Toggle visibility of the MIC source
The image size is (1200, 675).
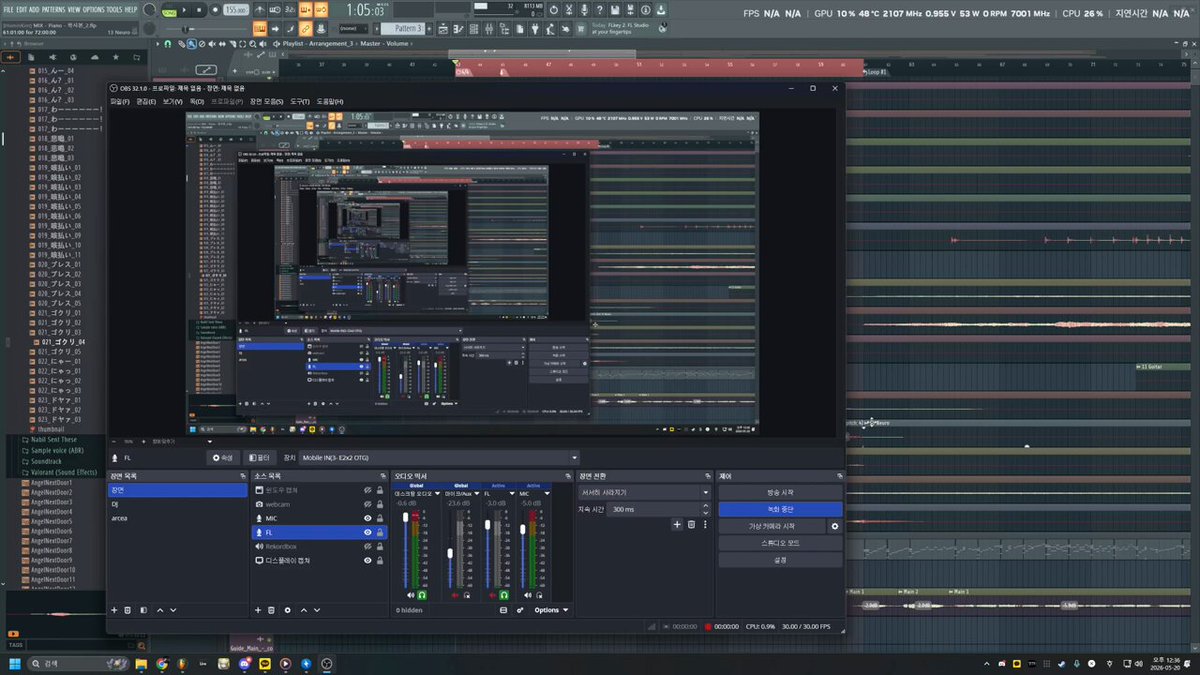point(367,519)
